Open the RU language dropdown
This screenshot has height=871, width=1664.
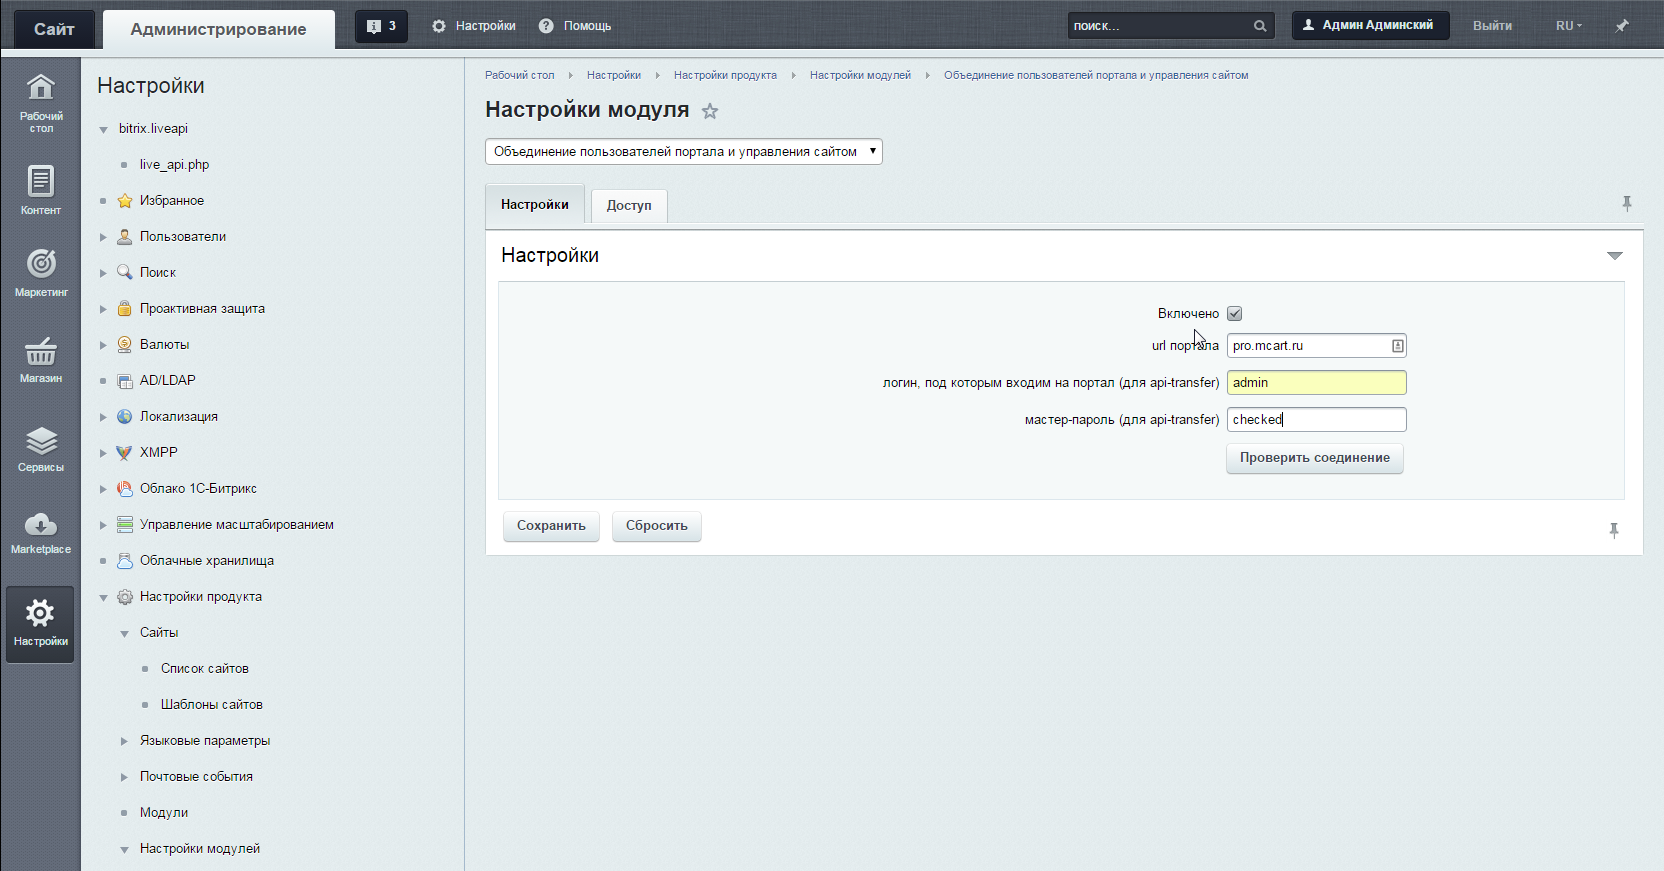[x=1568, y=26]
